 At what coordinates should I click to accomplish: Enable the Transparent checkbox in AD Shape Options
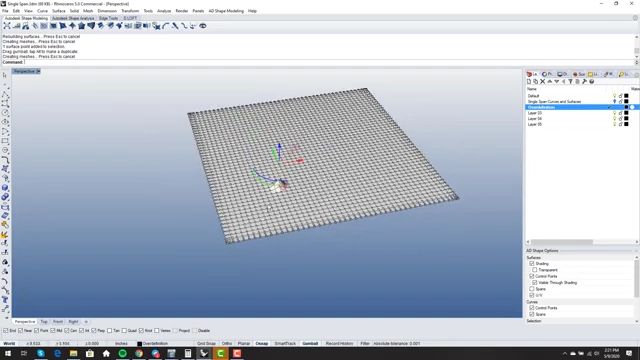click(x=535, y=270)
